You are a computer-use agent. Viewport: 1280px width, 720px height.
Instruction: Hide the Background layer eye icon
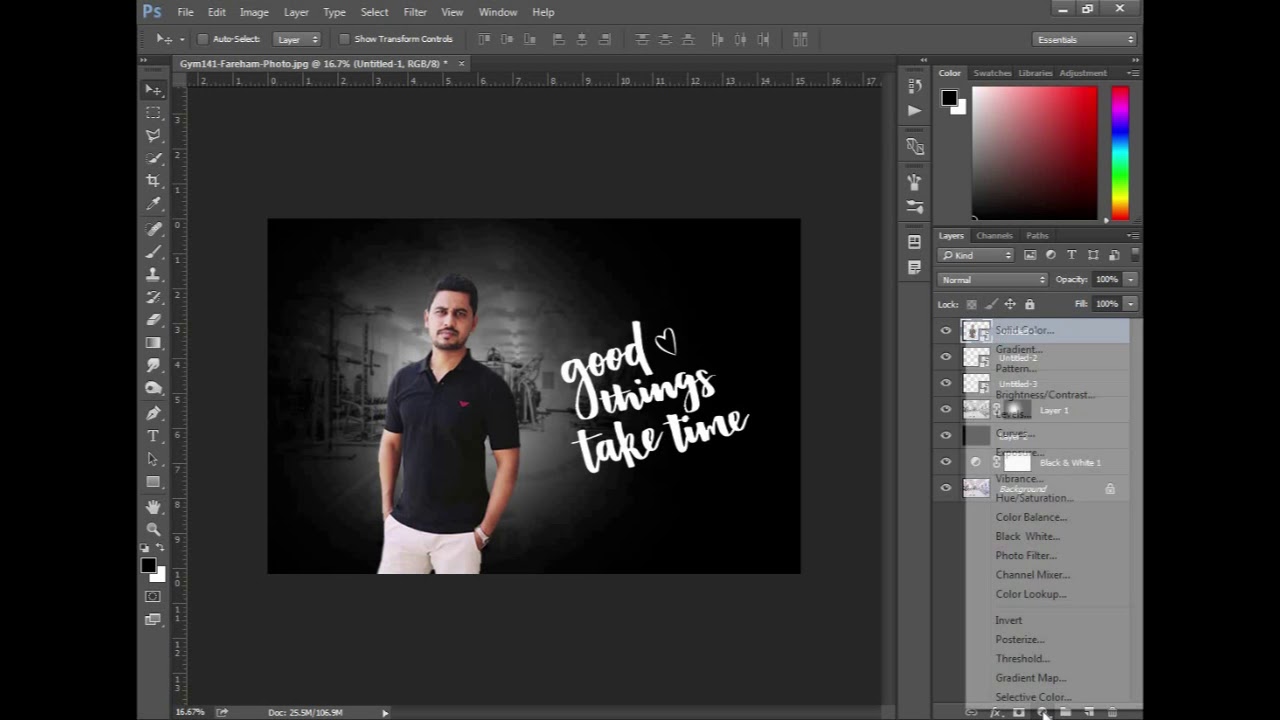946,488
